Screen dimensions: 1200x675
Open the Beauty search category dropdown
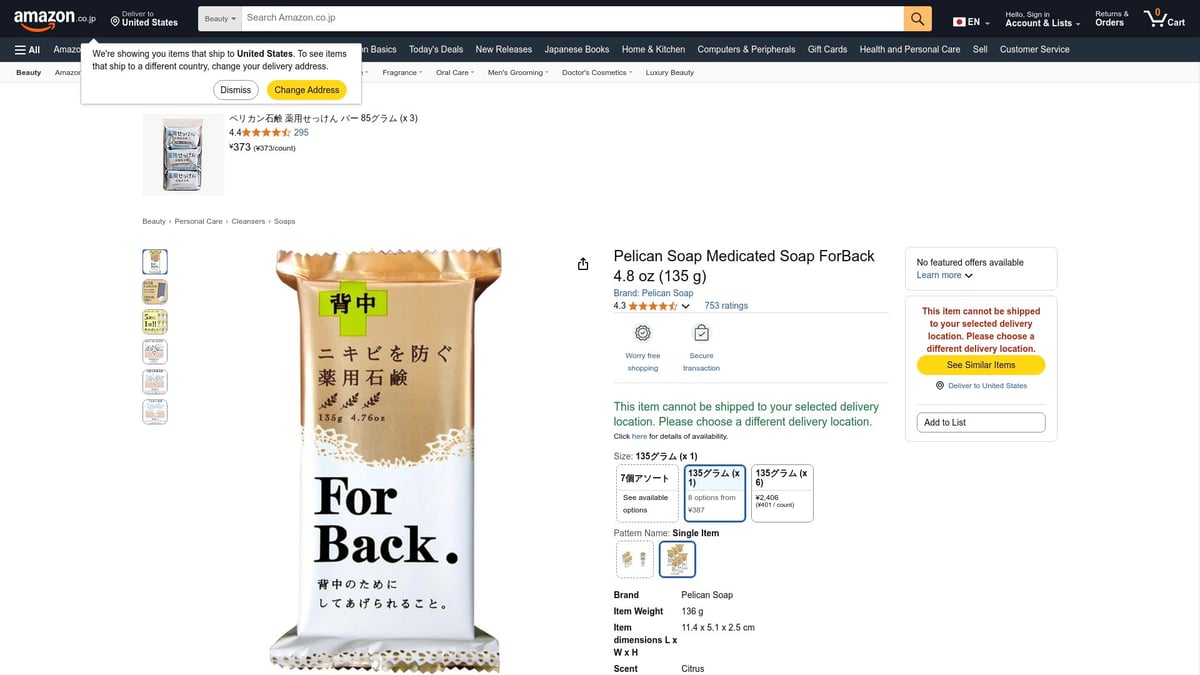tap(220, 19)
